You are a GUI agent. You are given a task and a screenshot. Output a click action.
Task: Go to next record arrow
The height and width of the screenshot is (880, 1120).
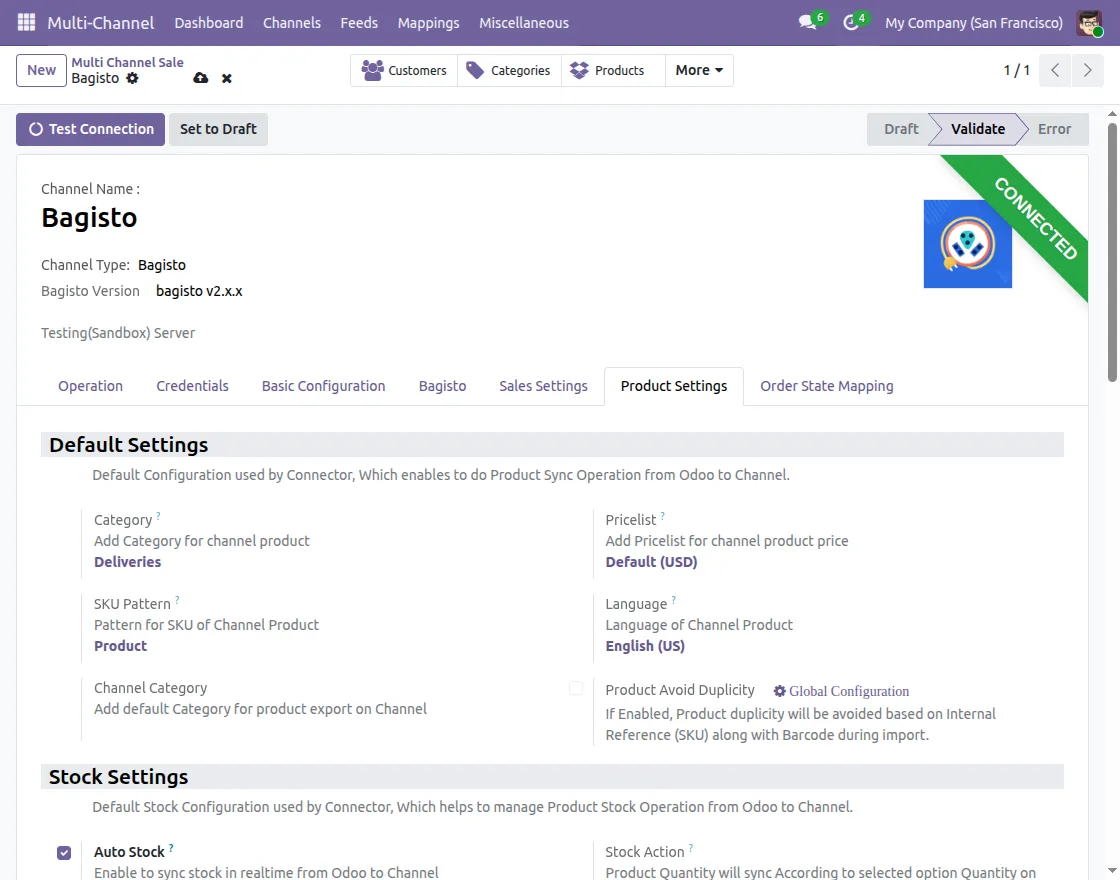tap(1087, 70)
